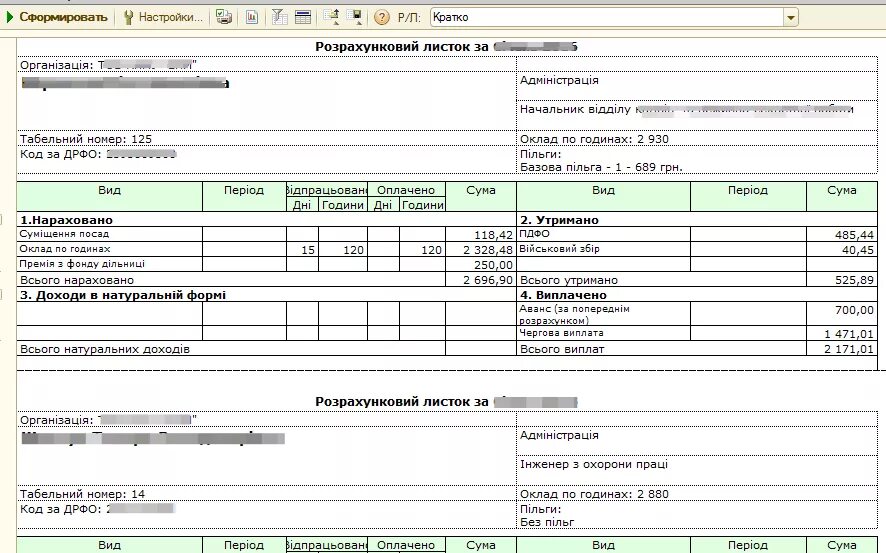Click the Всього утримано label
Viewport: 886px width, 553px height.
[x=569, y=280]
